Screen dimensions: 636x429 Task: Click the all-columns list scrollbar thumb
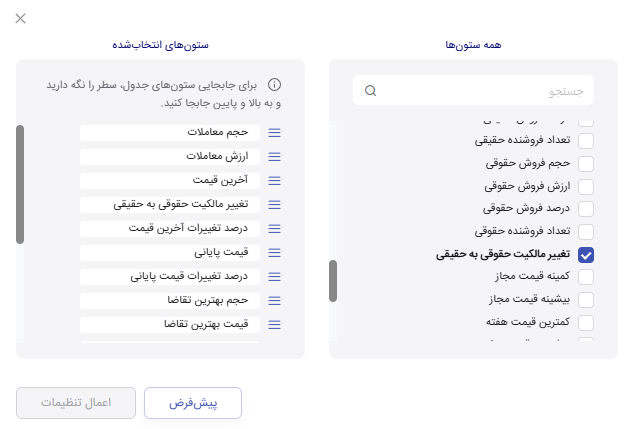click(333, 281)
